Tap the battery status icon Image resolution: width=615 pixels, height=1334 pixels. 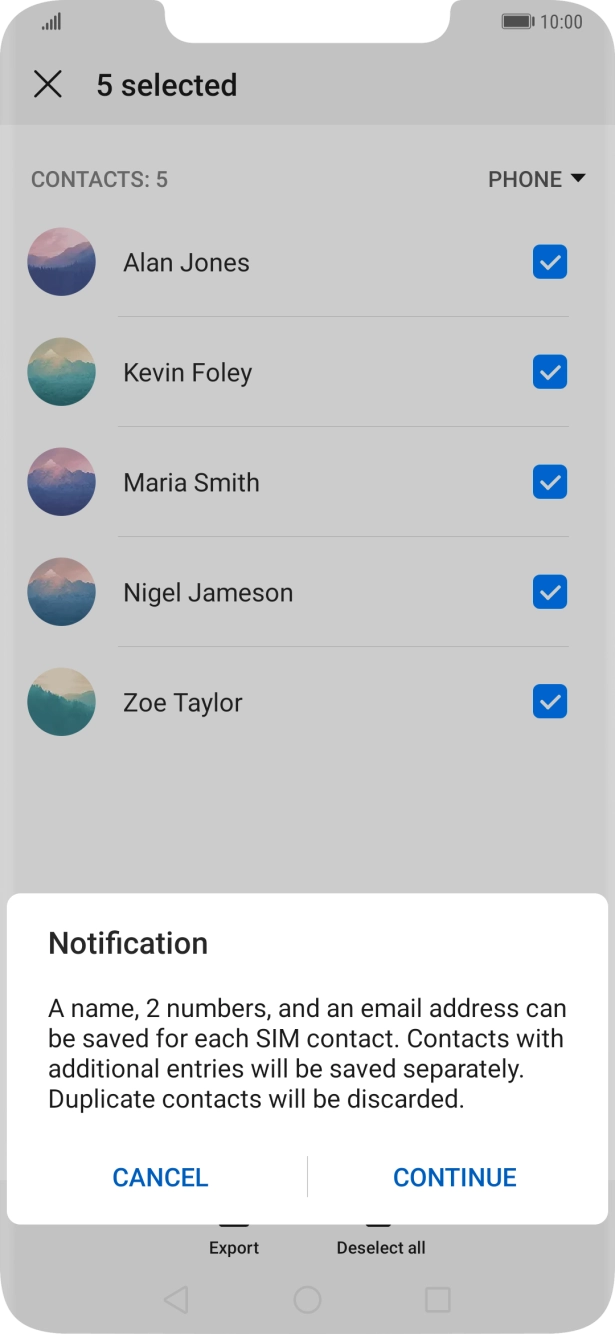[517, 21]
